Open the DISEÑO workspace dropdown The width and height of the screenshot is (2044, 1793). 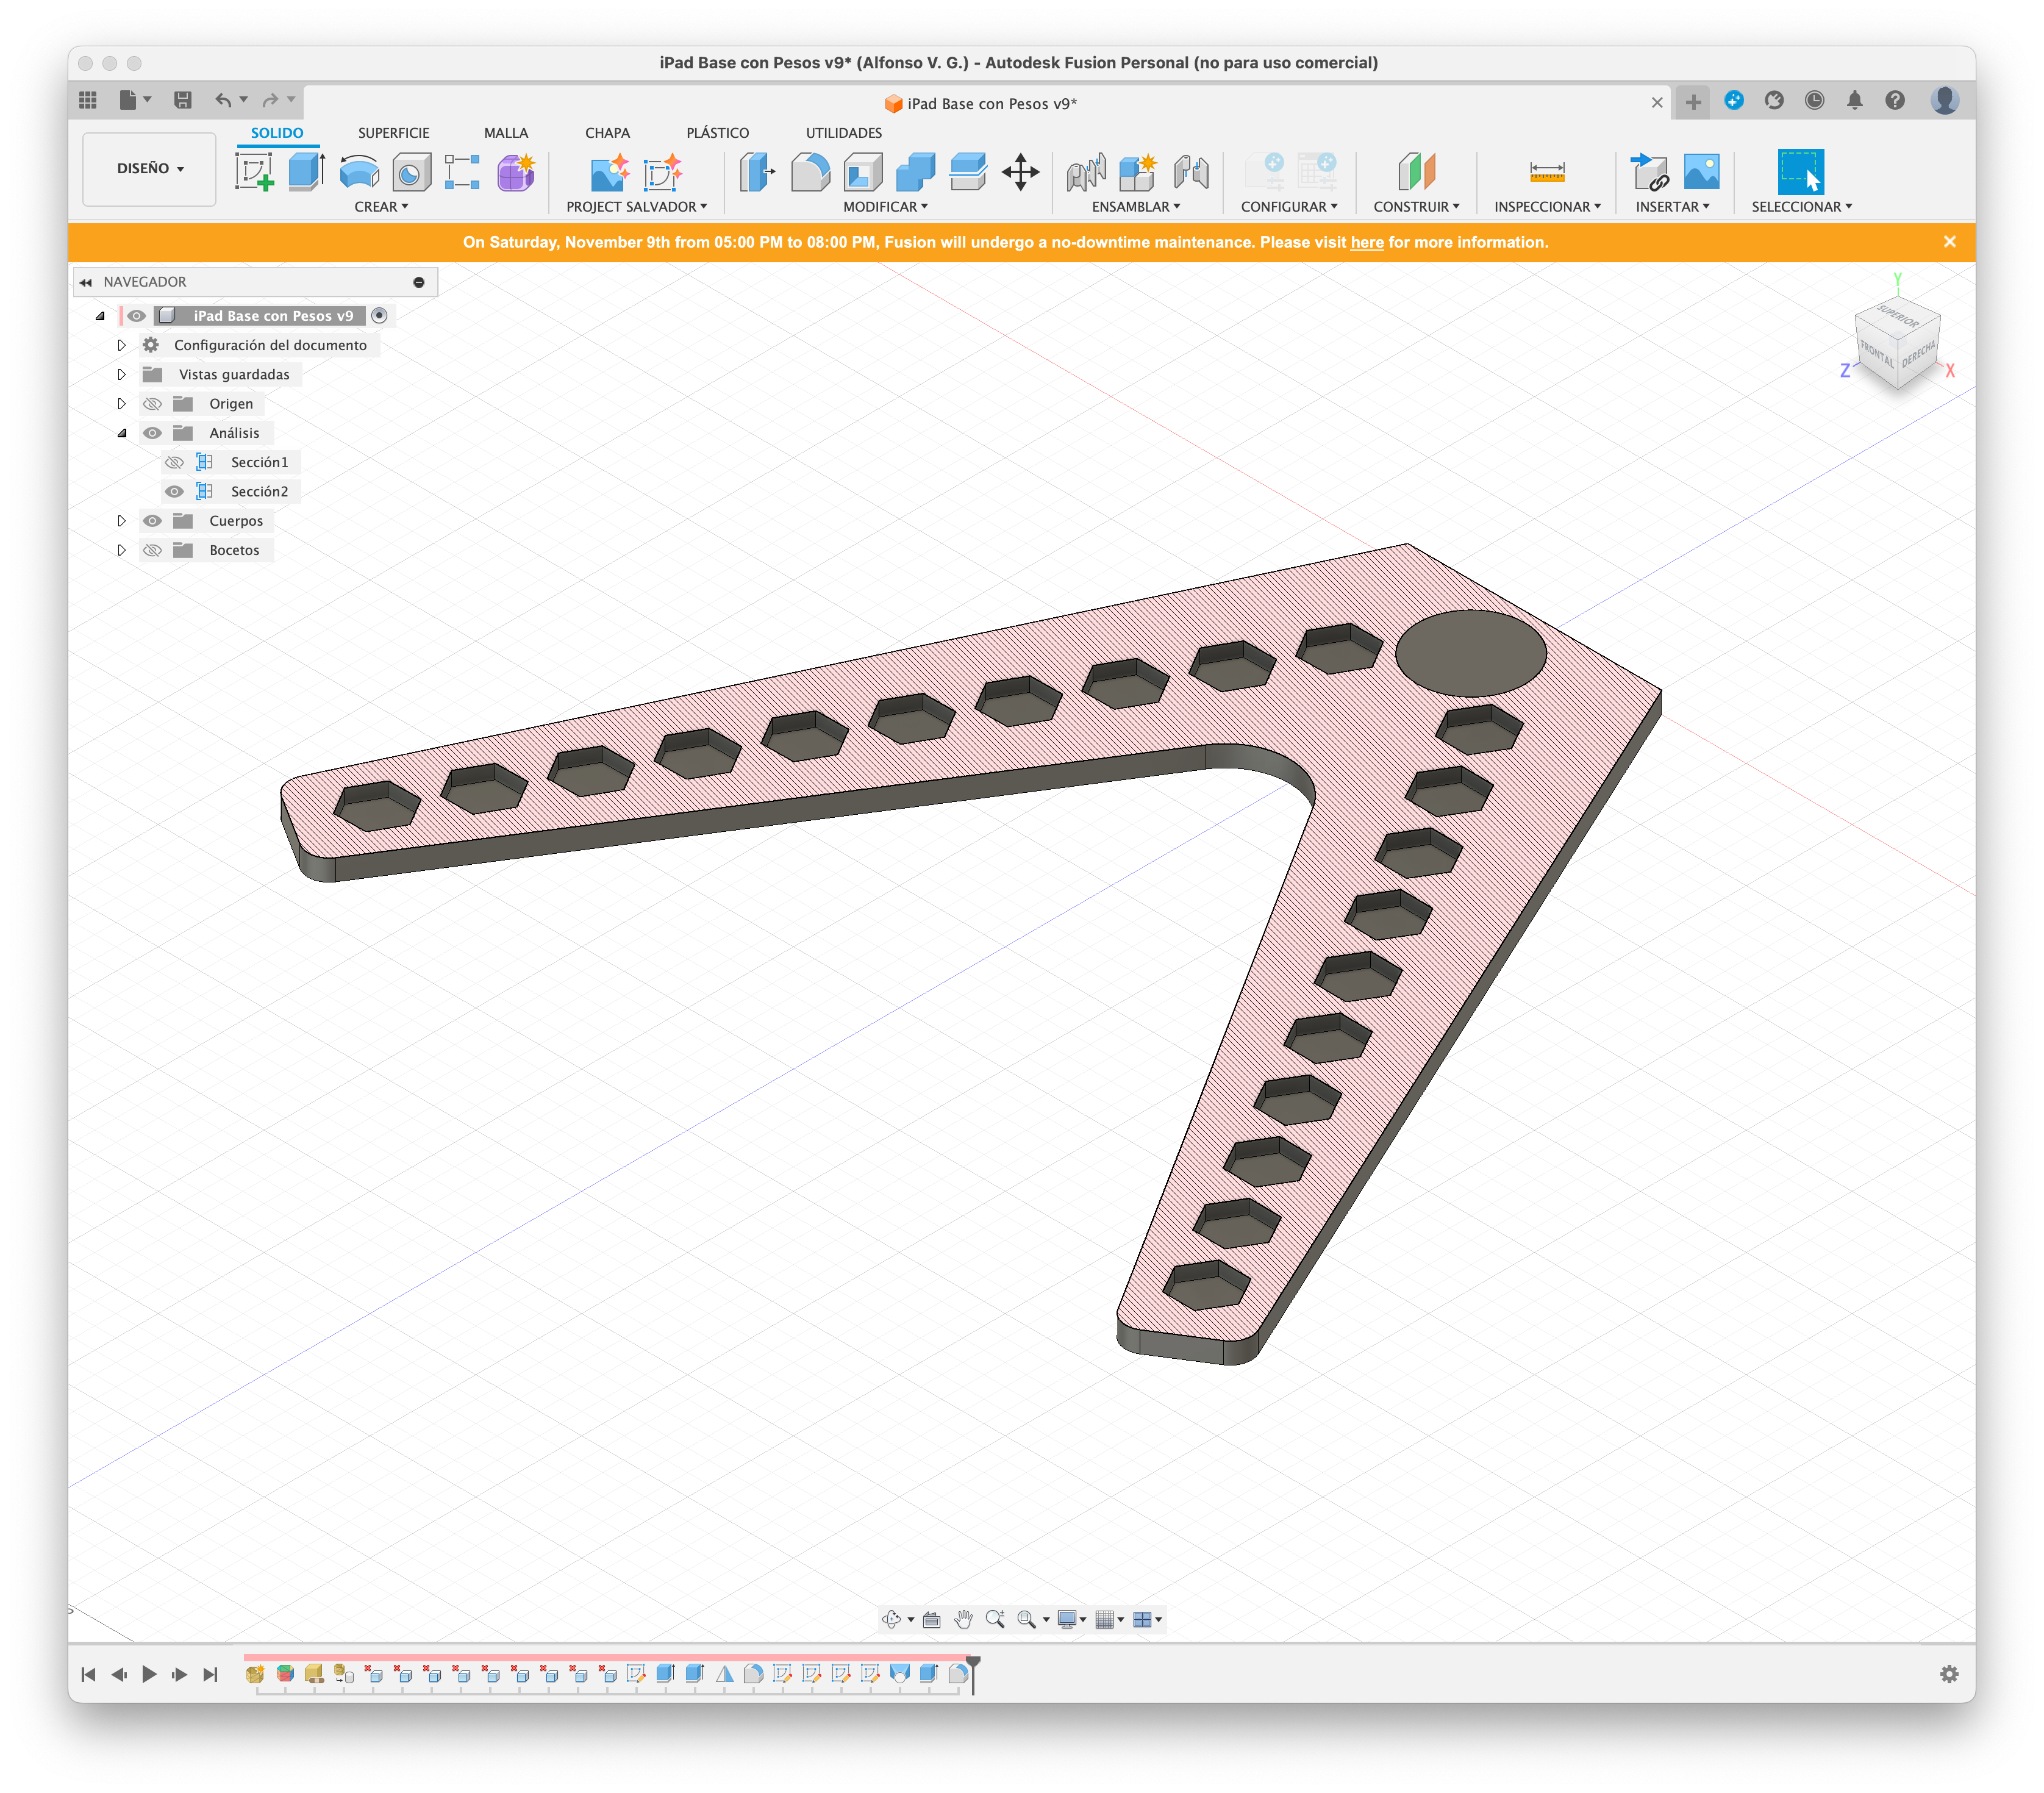point(150,169)
